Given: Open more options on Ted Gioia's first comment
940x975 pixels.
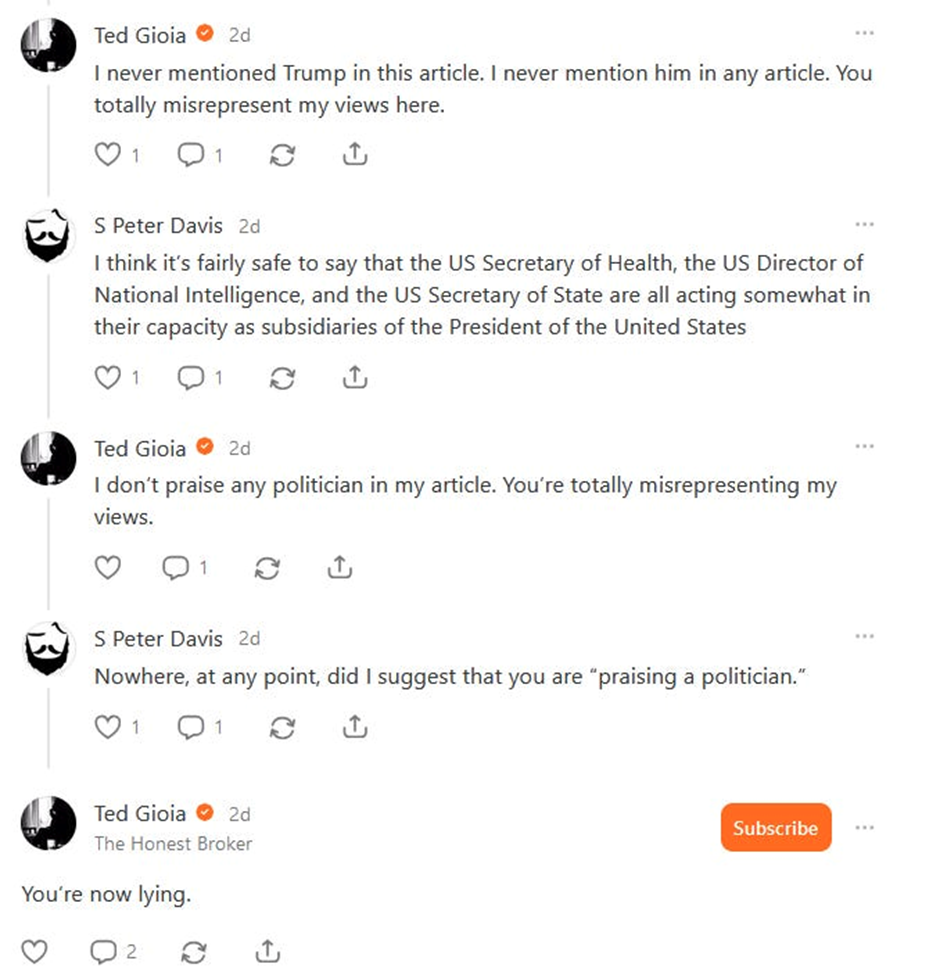Looking at the screenshot, I should click(x=865, y=33).
